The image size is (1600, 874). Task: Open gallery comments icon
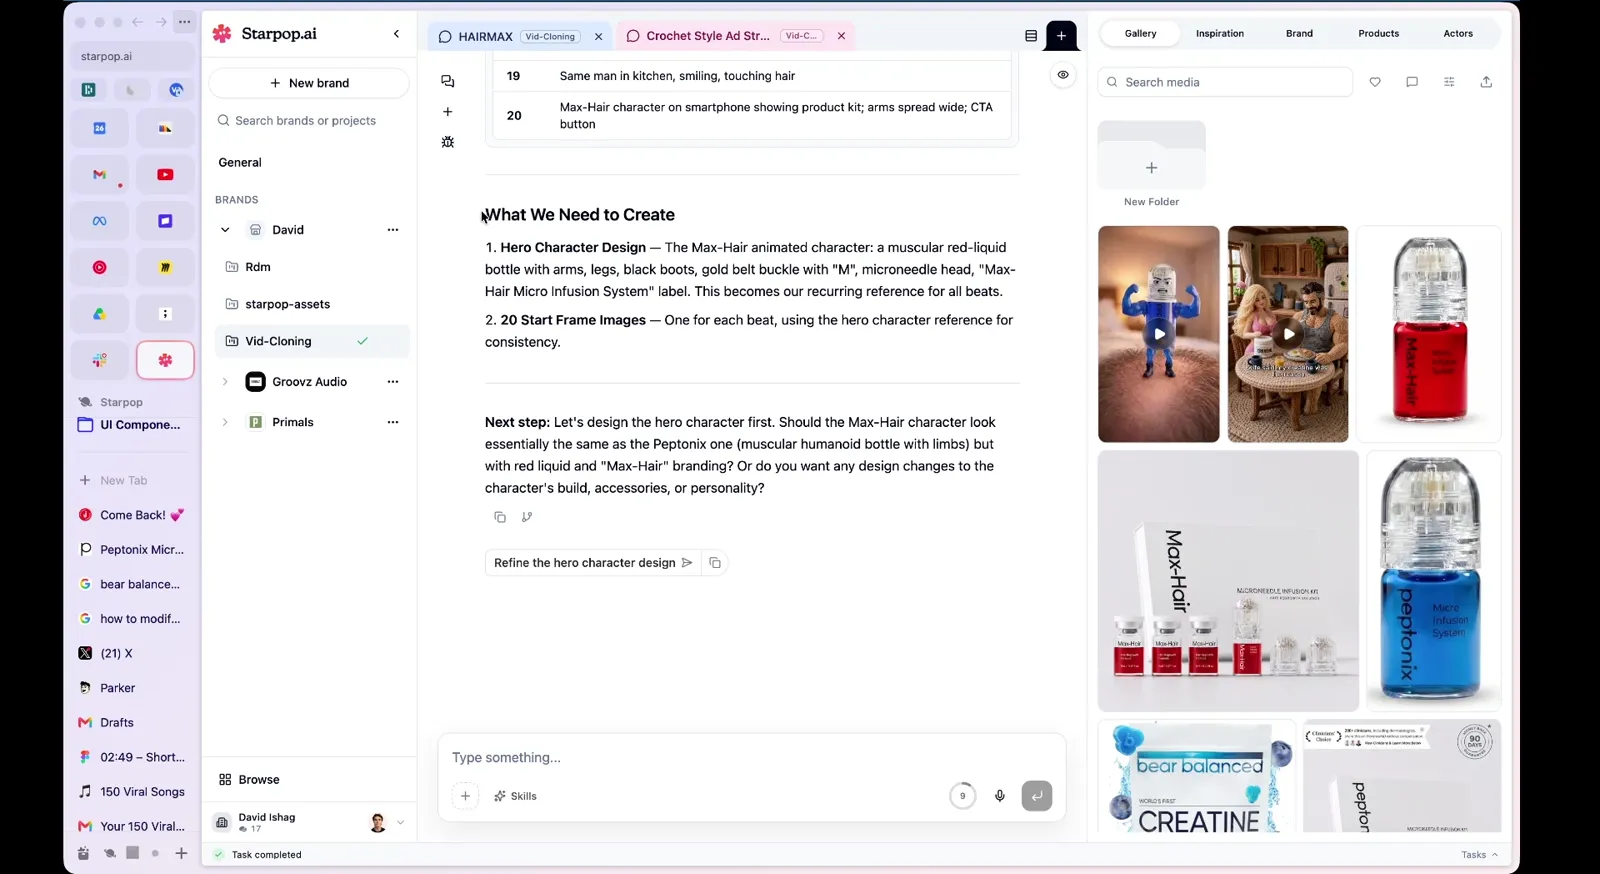coord(1412,82)
